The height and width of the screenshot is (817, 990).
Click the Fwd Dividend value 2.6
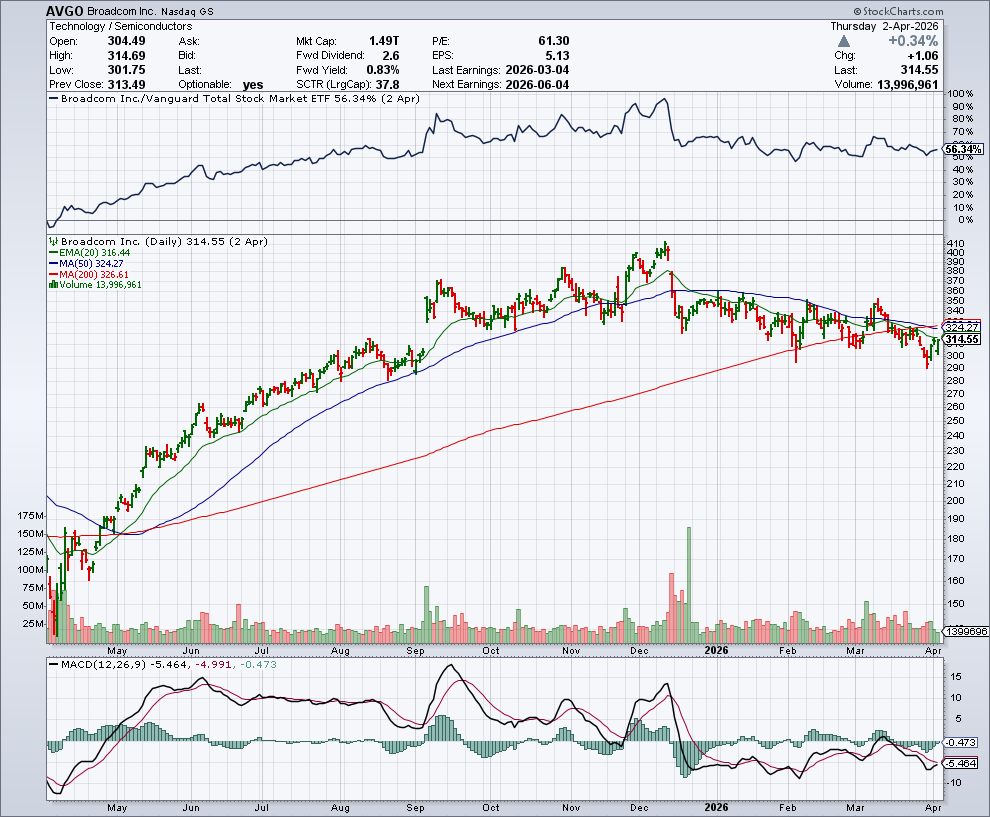pyautogui.click(x=391, y=56)
